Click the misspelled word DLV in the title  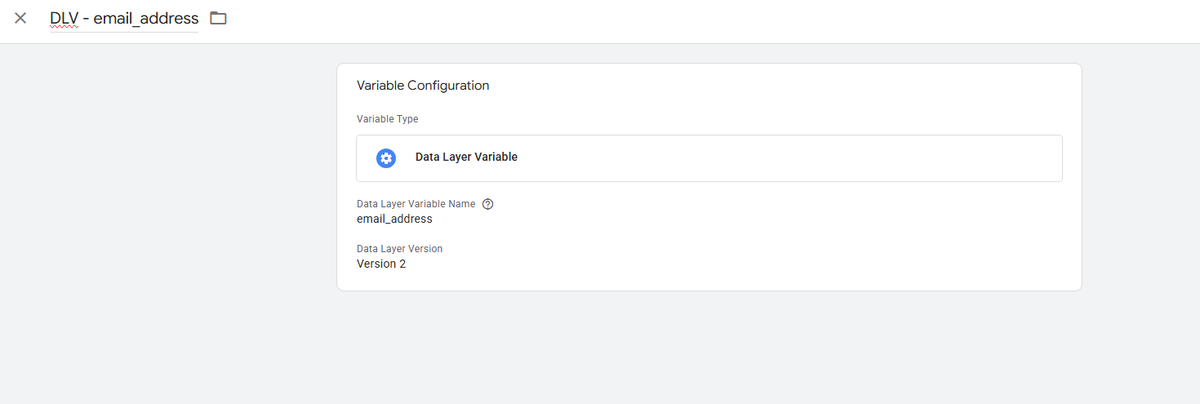tap(64, 19)
